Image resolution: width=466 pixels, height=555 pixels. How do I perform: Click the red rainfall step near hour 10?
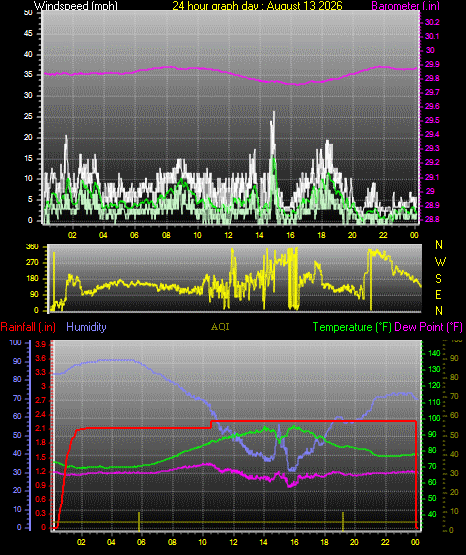point(211,424)
